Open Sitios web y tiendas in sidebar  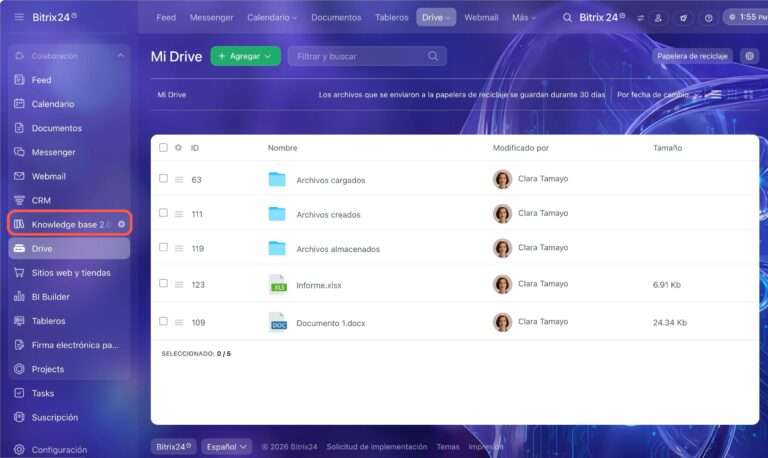coord(69,273)
